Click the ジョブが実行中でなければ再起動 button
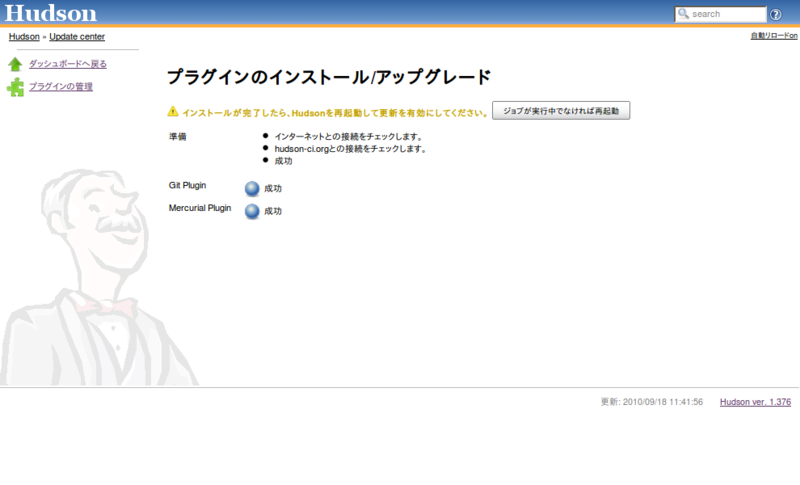This screenshot has height=485, width=800. click(x=561, y=111)
